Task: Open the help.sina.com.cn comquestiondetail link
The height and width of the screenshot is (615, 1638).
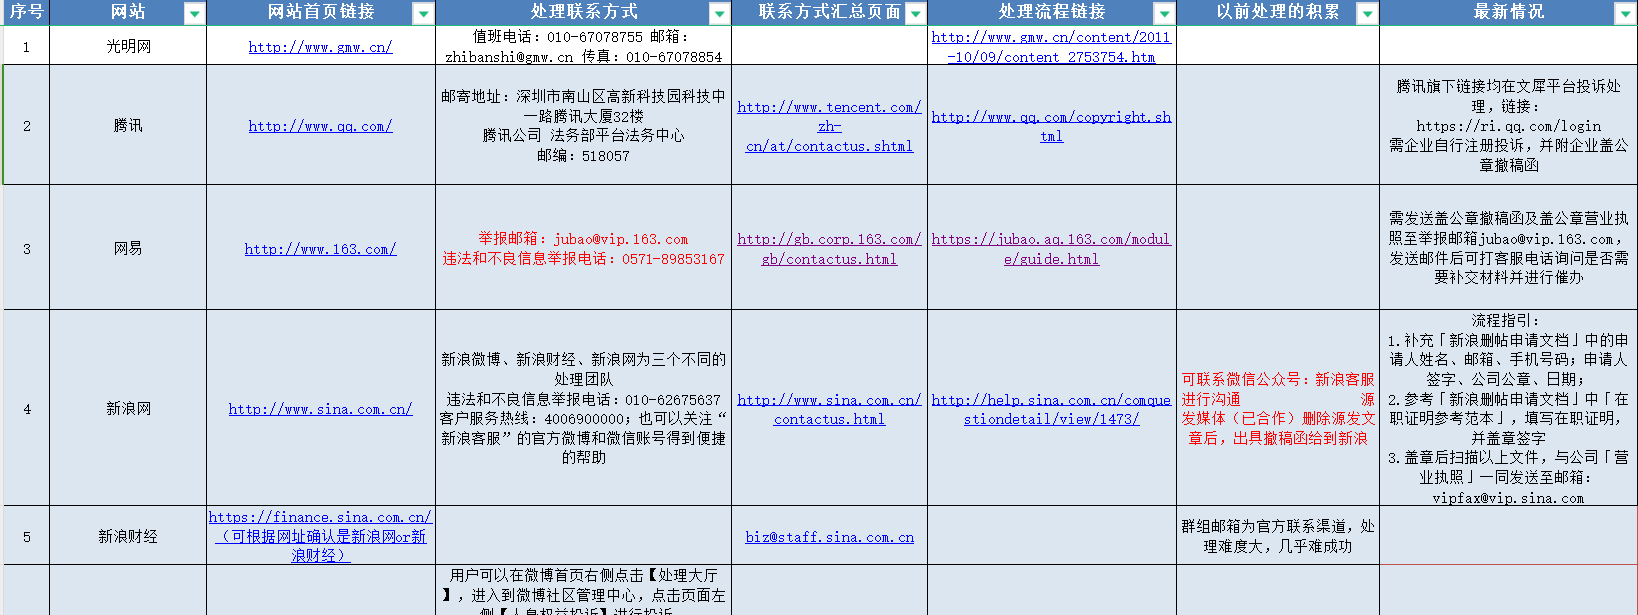Action: point(1051,410)
